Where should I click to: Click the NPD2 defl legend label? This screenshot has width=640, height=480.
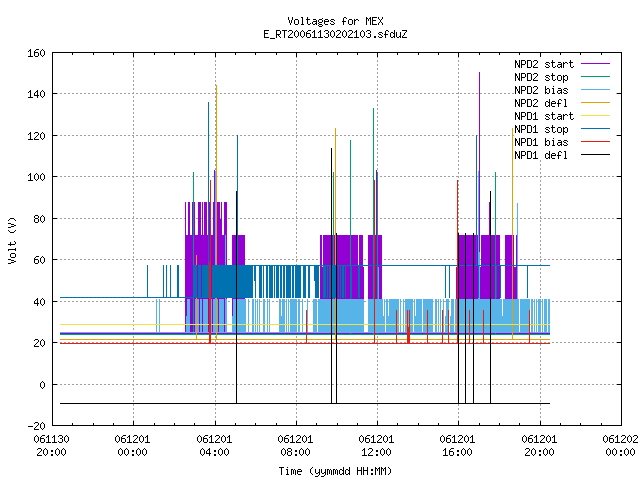pyautogui.click(x=541, y=103)
